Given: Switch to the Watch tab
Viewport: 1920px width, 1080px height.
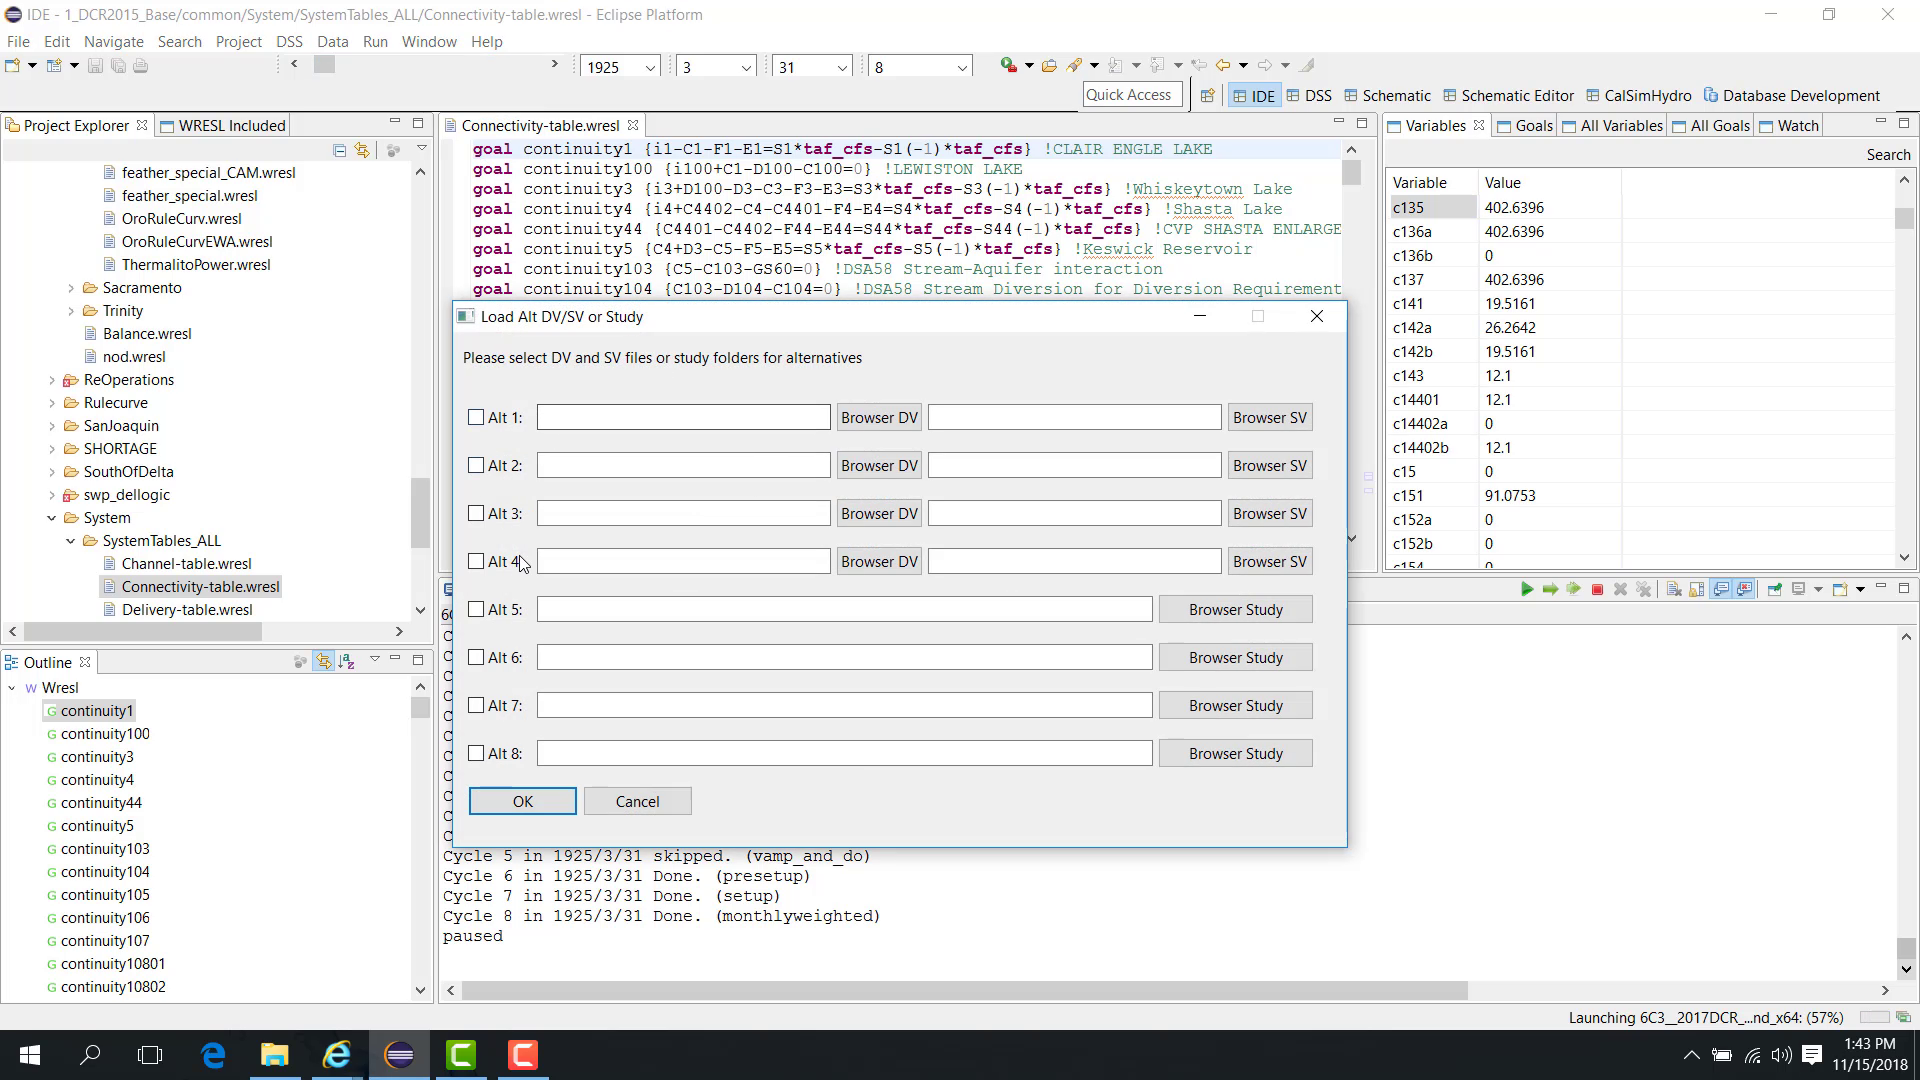Looking at the screenshot, I should pos(1788,125).
